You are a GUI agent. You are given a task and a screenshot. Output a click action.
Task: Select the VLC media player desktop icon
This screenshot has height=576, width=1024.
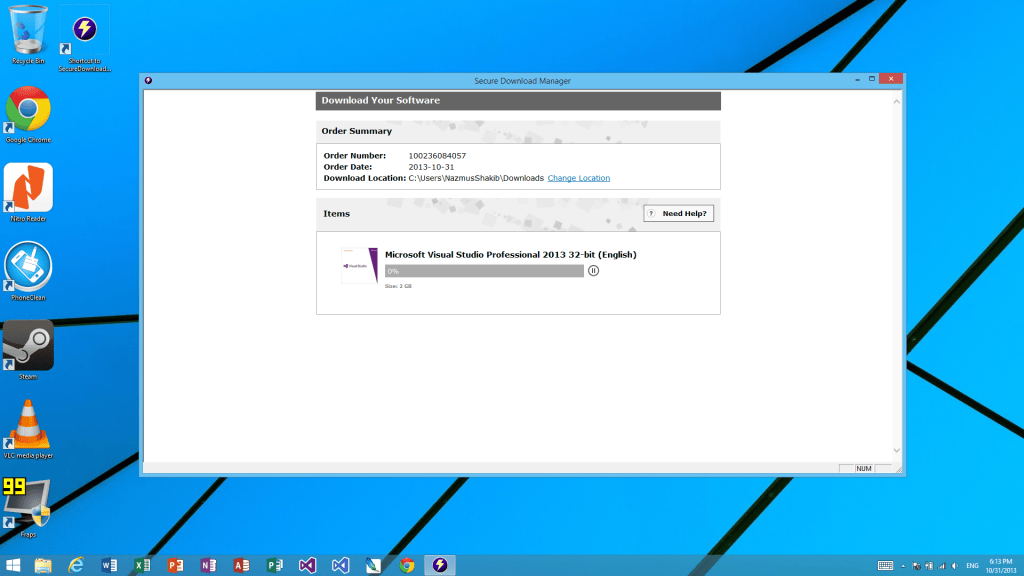pos(28,429)
